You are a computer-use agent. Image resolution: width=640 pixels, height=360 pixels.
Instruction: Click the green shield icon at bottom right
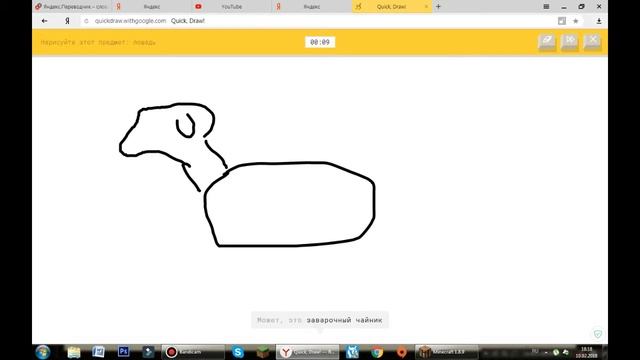pyautogui.click(x=598, y=334)
